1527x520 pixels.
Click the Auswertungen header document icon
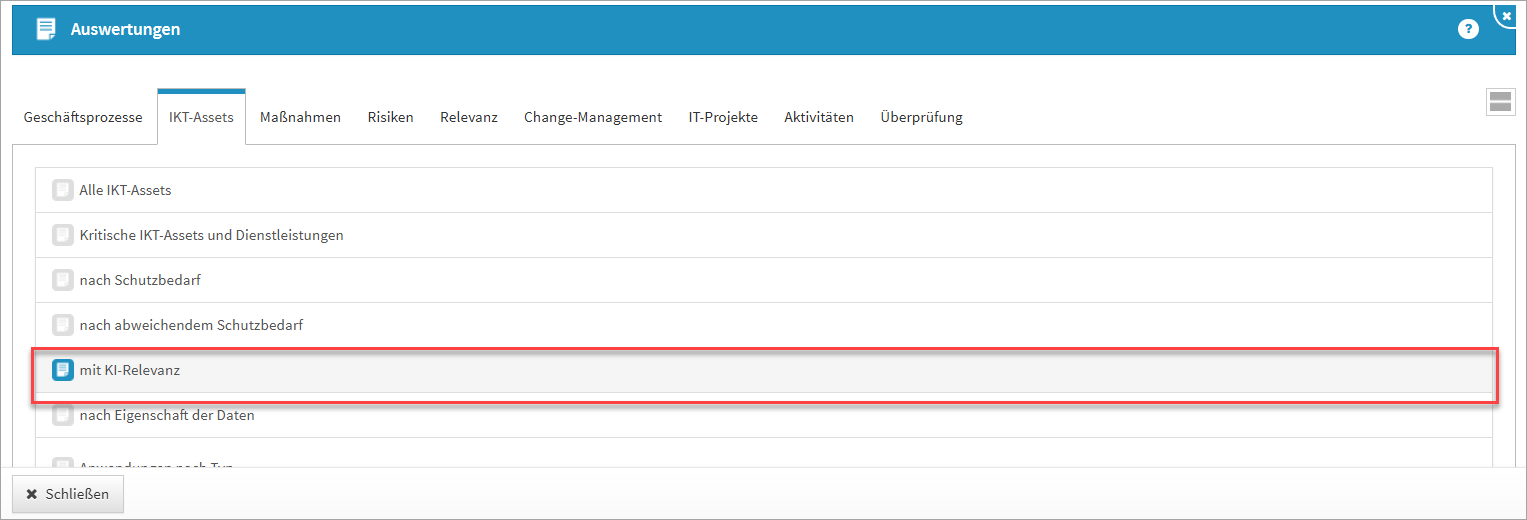(x=46, y=29)
